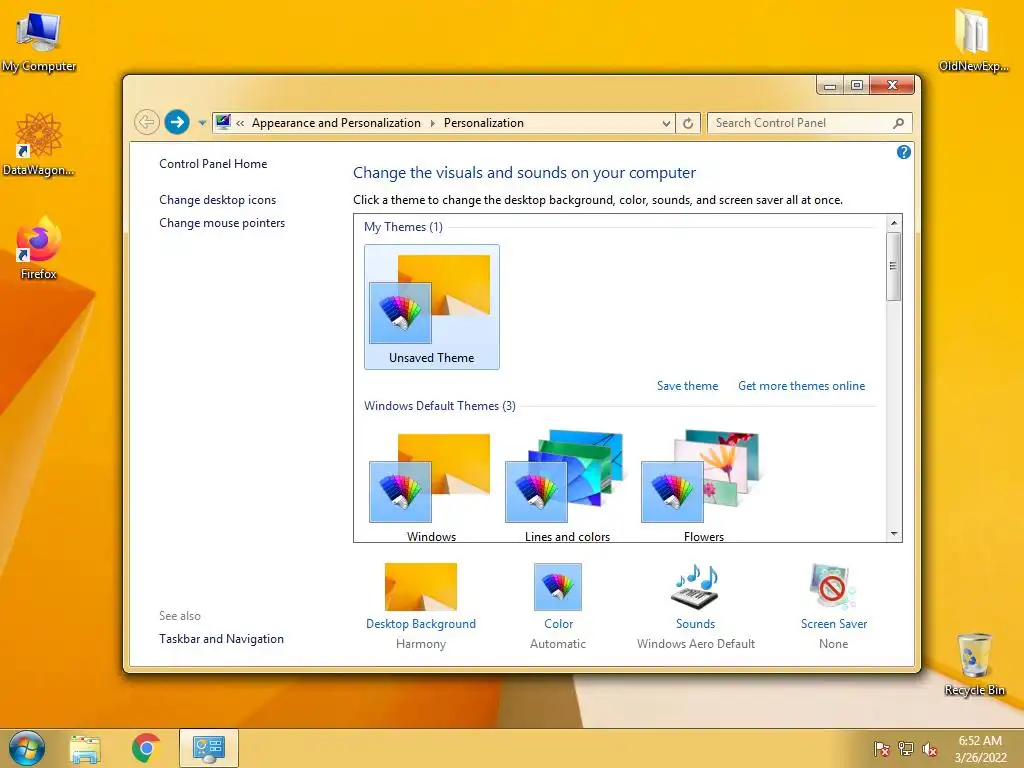Expand the breadcrumb arrow after Appearance and Personalization
Screen dimensions: 1024x768
coord(432,123)
